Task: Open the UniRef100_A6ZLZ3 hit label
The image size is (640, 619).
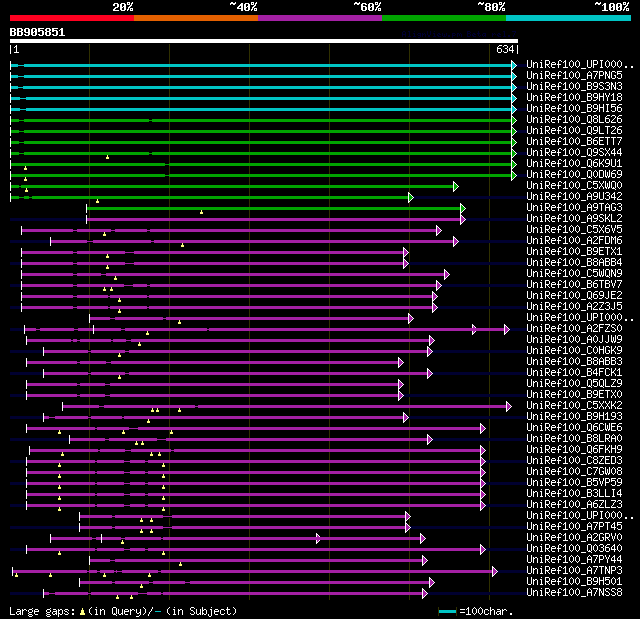Action: [x=574, y=505]
